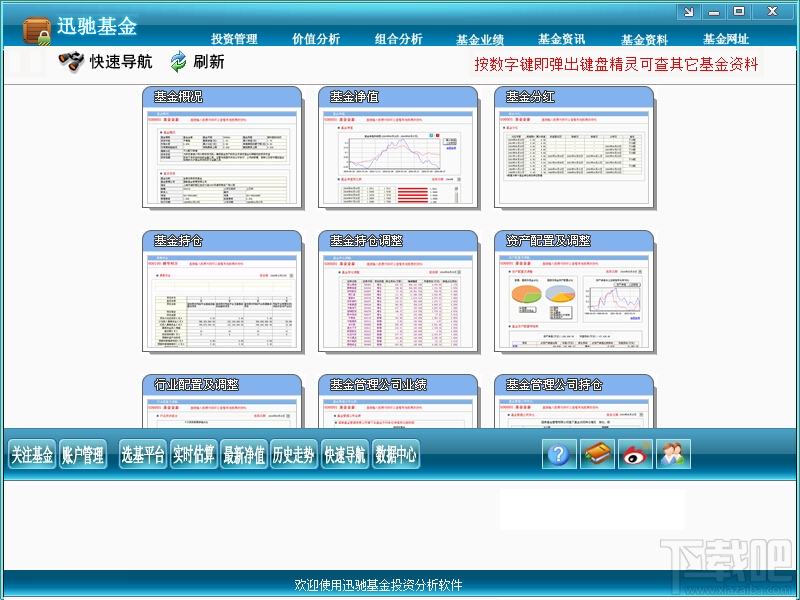Open the Weibo eye icon

click(635, 454)
